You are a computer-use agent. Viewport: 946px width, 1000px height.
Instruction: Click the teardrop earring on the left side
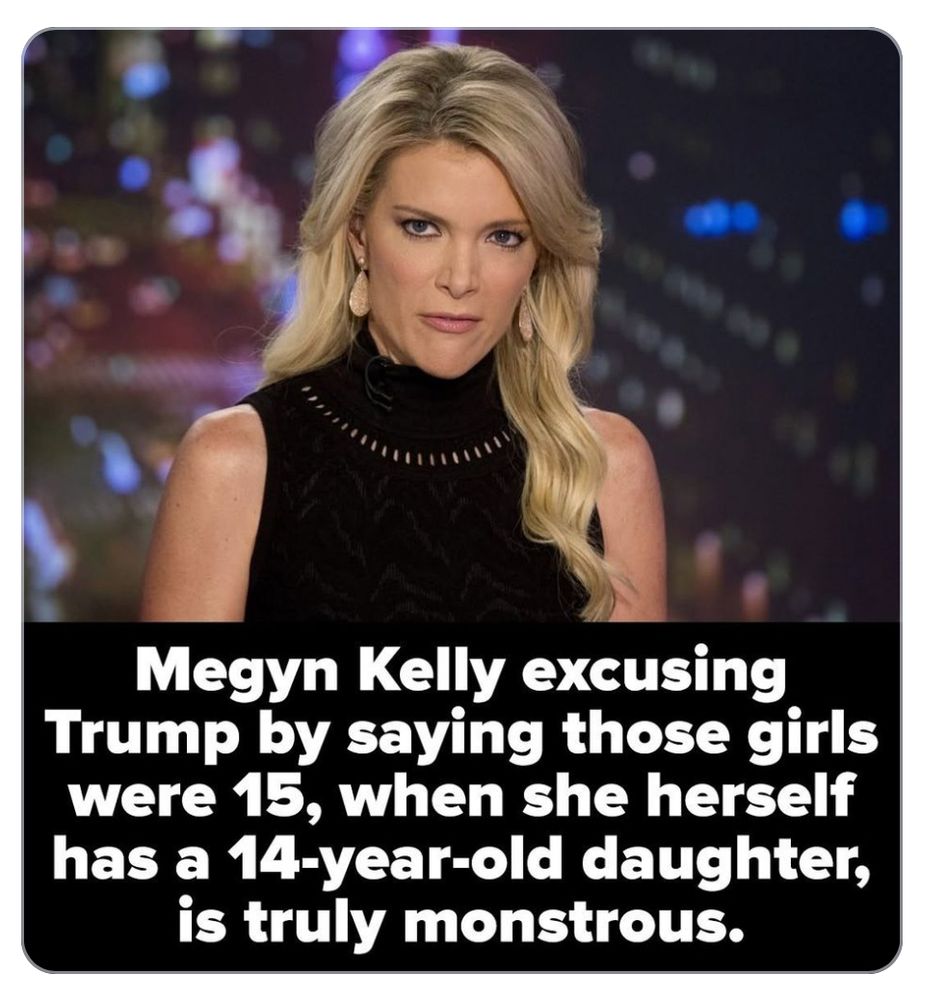359,291
